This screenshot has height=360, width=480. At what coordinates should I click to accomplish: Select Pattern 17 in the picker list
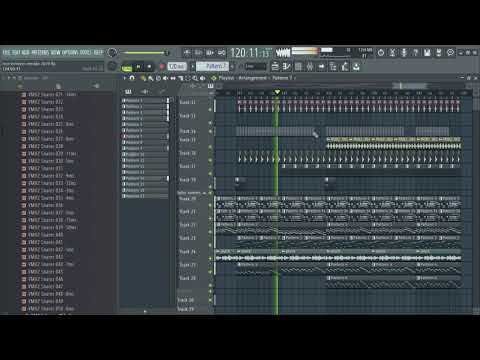click(x=145, y=196)
